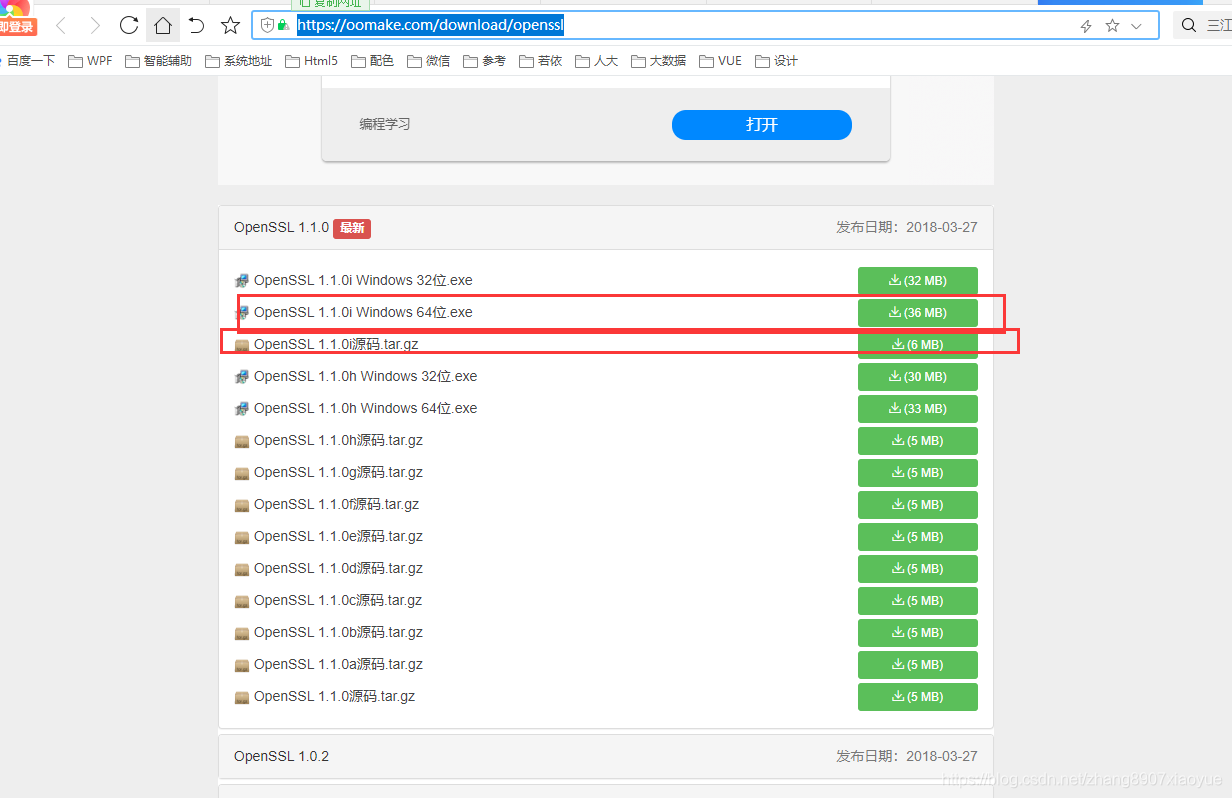
Task: Click download button for 1.1.0c源码.tar.gz
Action: (x=918, y=601)
